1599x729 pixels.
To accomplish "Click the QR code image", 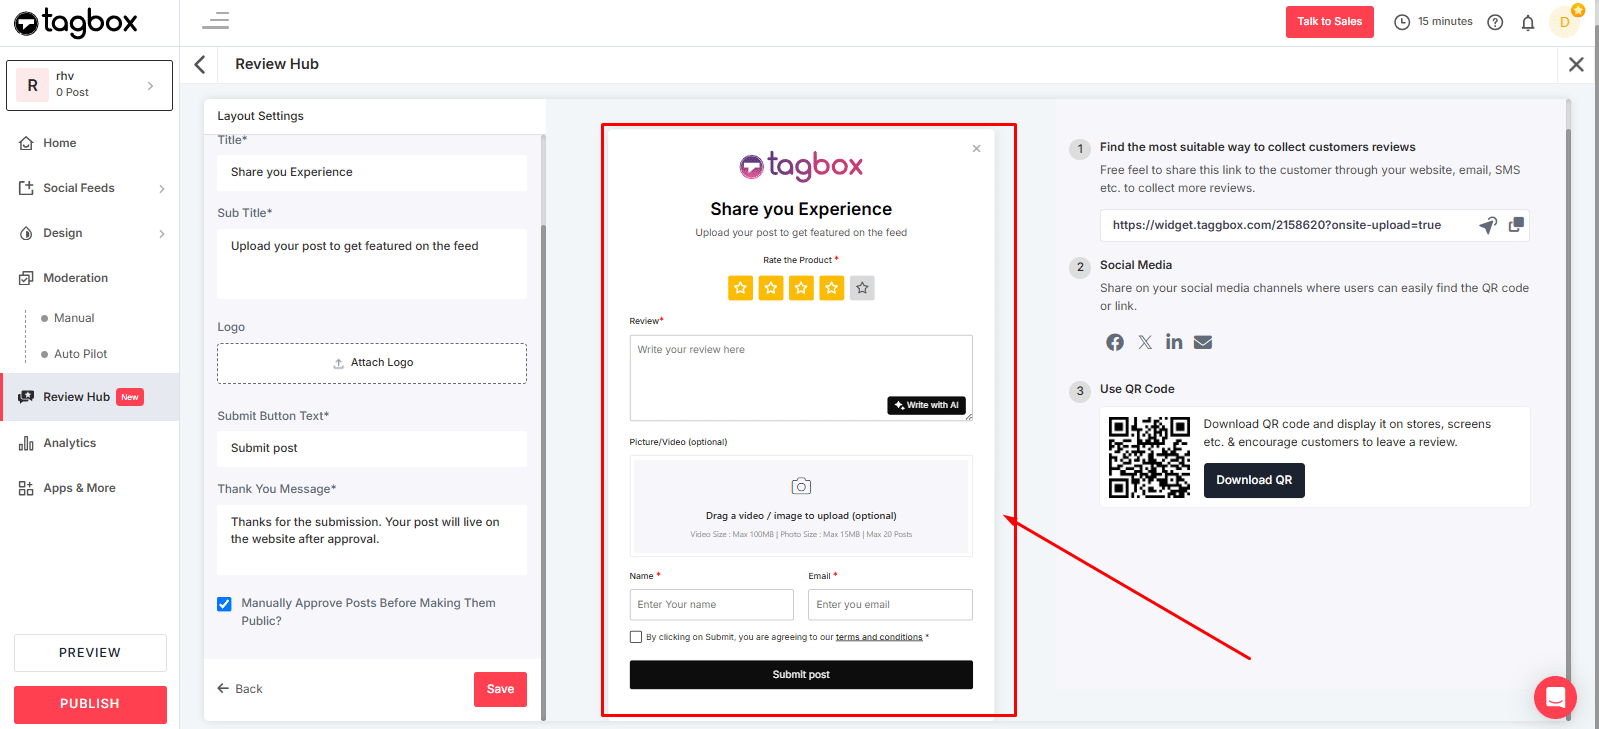I will coord(1149,457).
